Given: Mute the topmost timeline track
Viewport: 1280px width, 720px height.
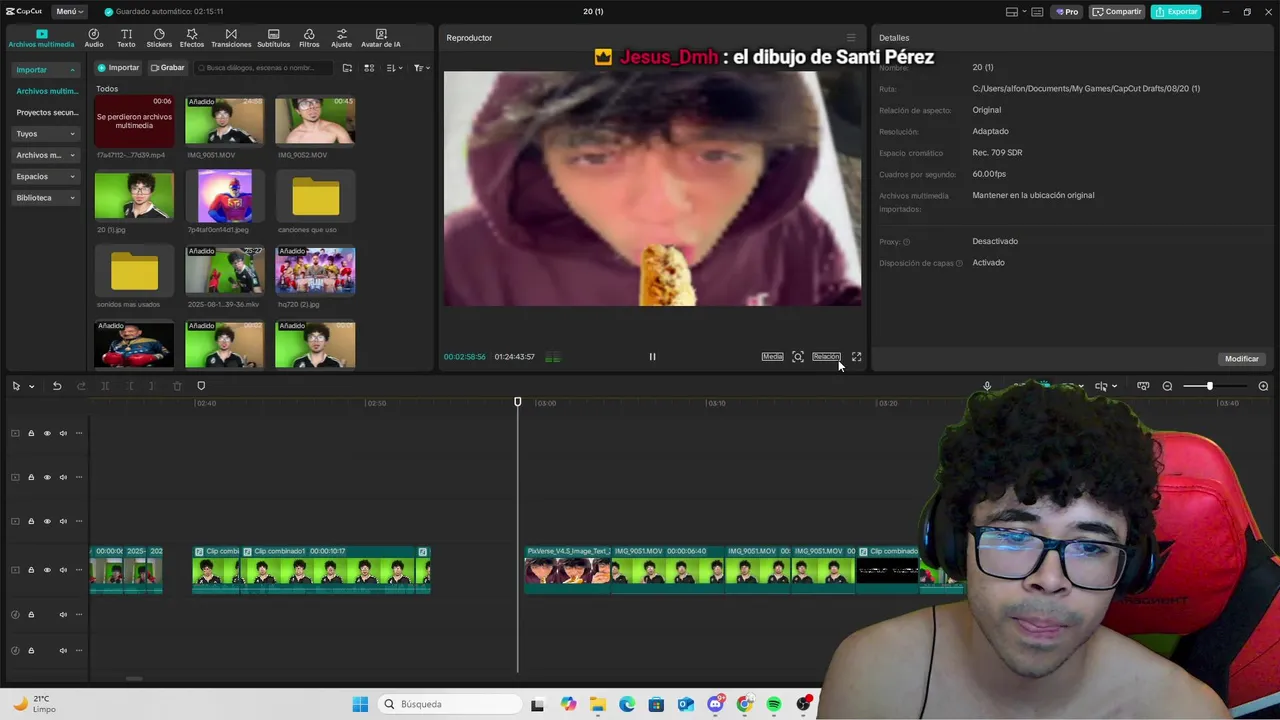Looking at the screenshot, I should click(63, 433).
